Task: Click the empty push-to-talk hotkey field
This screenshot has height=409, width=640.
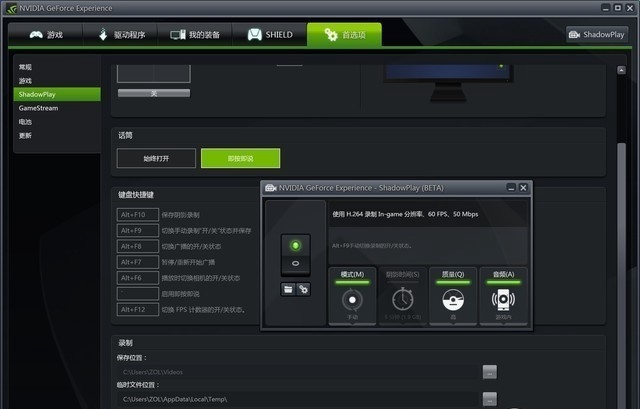Action: [138, 293]
